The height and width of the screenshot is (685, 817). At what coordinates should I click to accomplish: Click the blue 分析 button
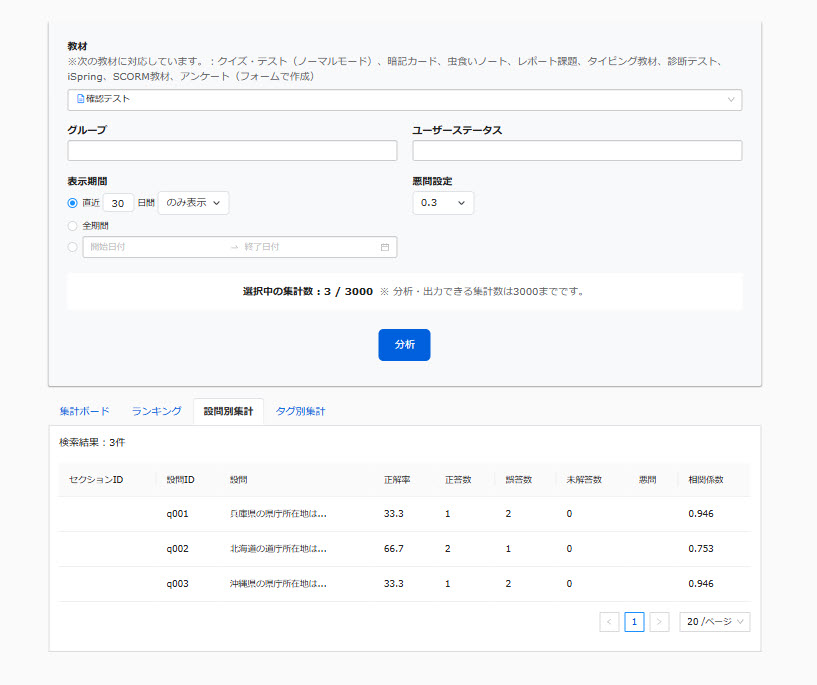point(404,345)
